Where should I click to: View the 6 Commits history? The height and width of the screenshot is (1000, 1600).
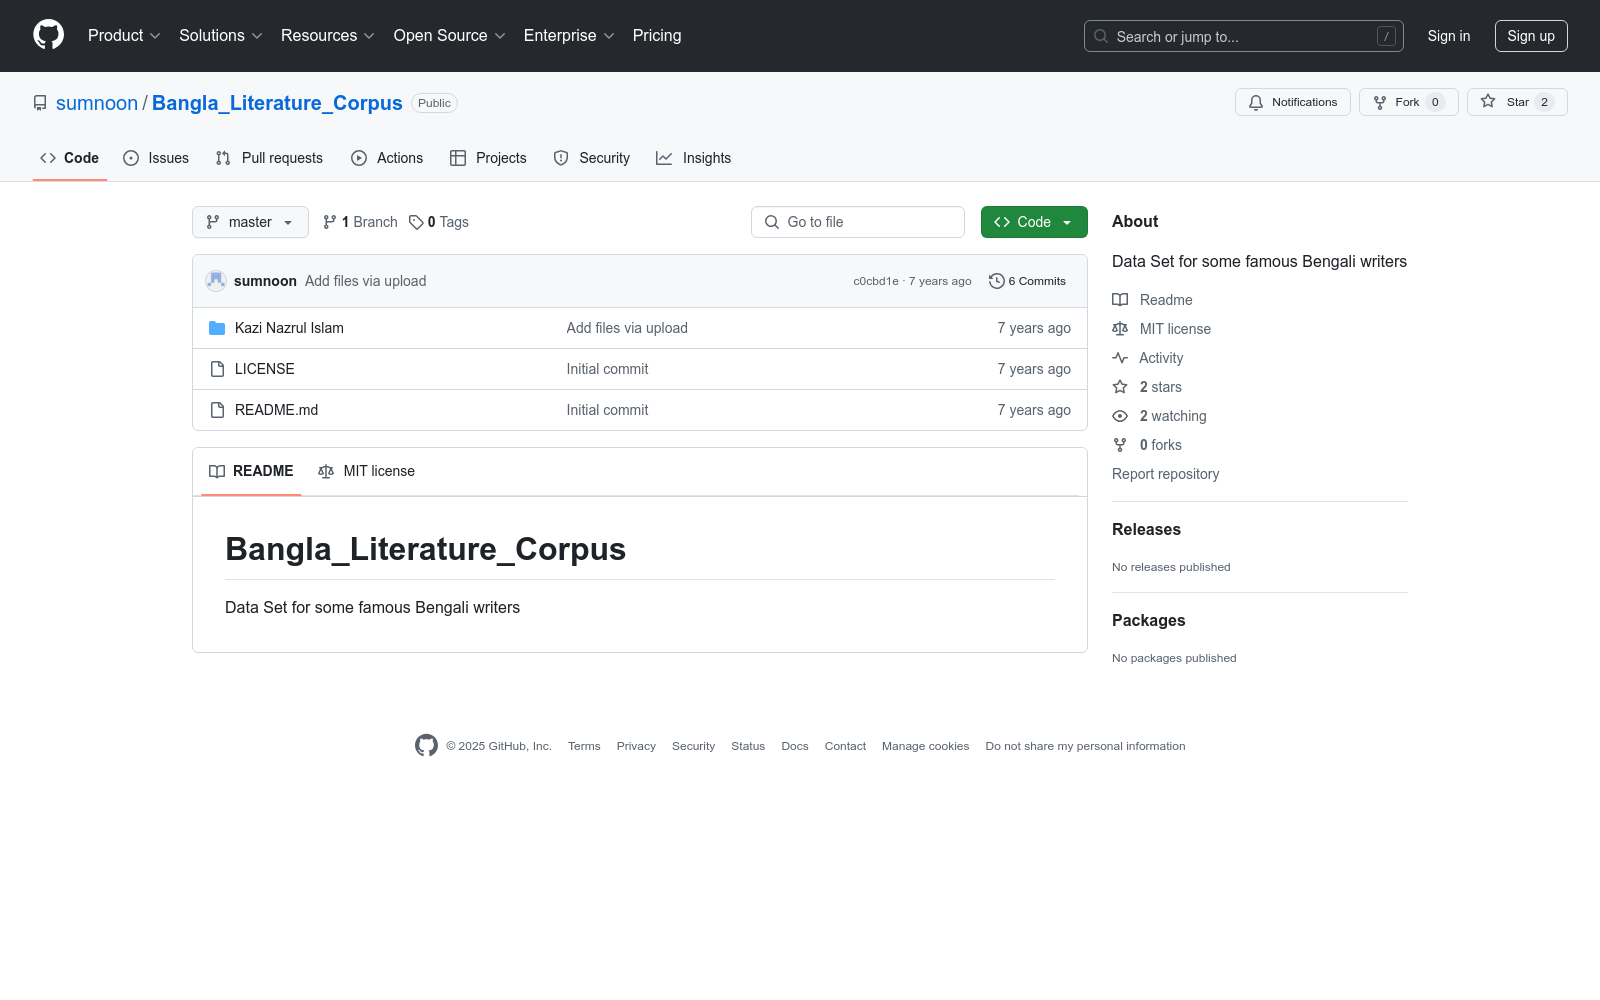click(1027, 281)
